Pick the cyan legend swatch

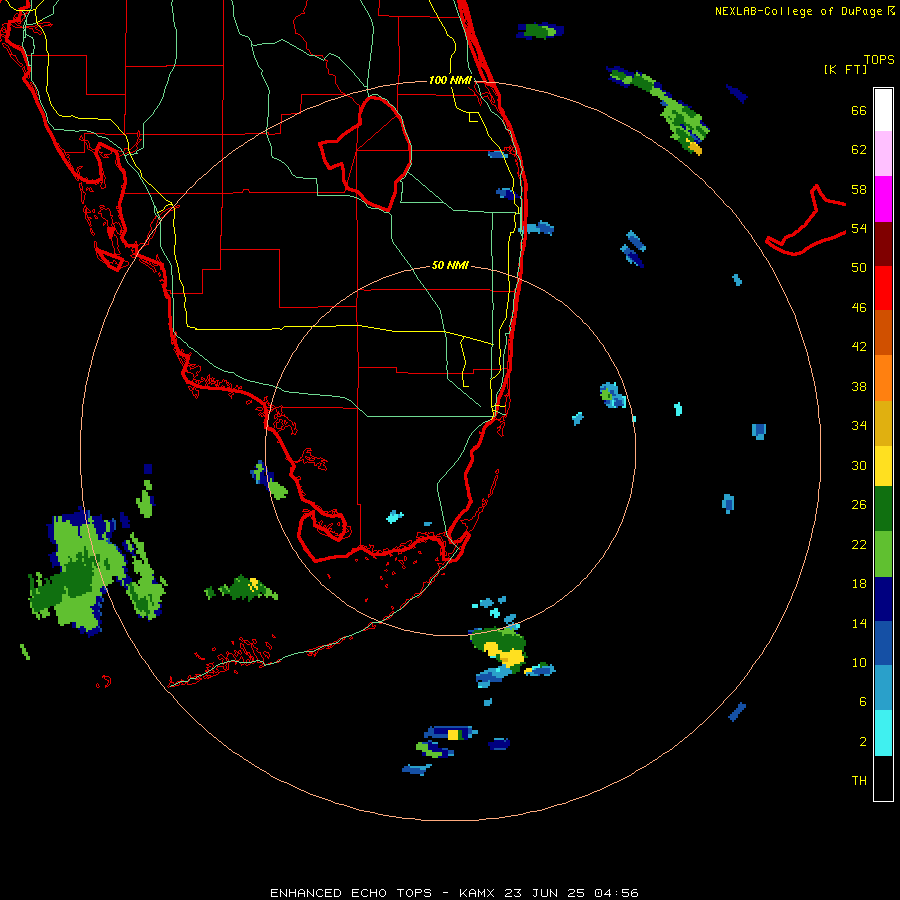click(x=883, y=733)
